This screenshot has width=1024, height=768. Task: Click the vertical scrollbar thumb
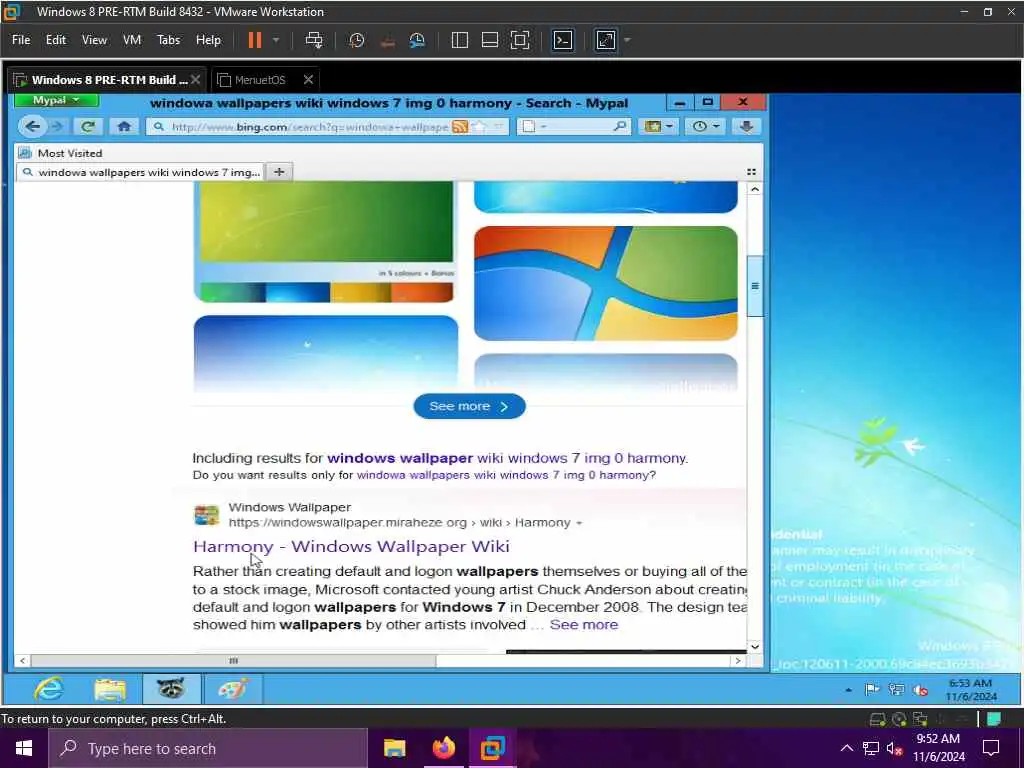pyautogui.click(x=755, y=286)
